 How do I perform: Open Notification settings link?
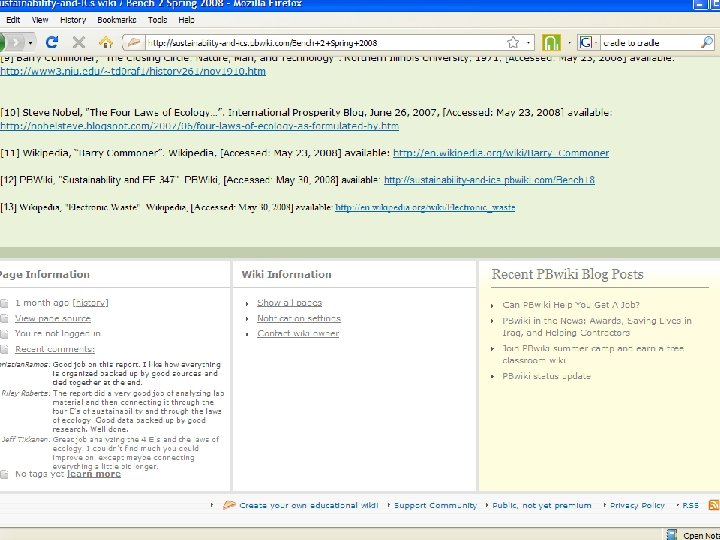click(x=298, y=318)
